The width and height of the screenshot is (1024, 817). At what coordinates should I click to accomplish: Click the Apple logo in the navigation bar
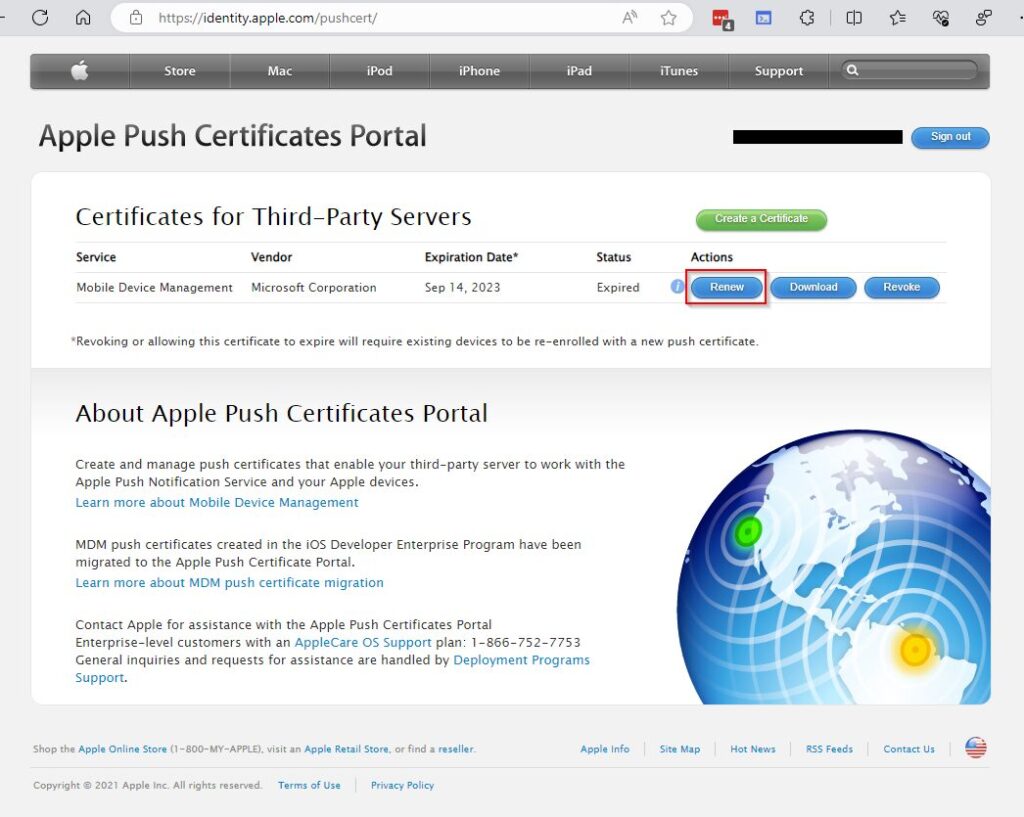(79, 71)
